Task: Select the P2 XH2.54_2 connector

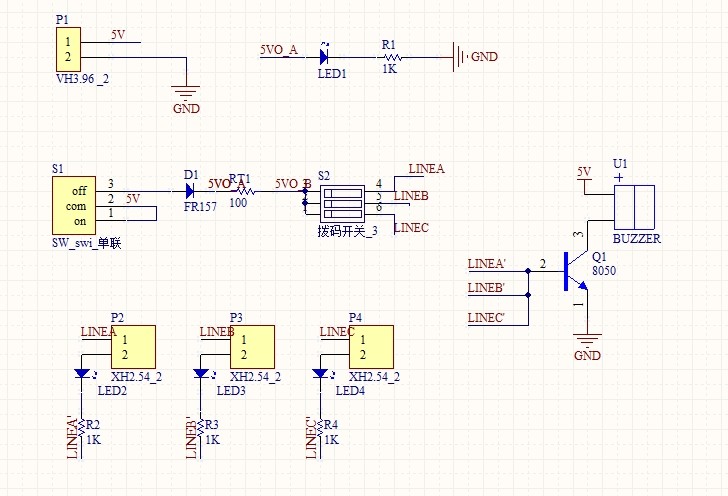Action: click(133, 347)
